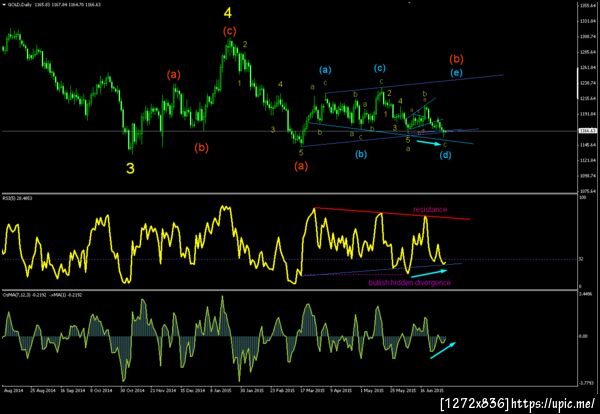Select the large yellow wave label 3
Viewport: 600px width, 414px height.
130,168
